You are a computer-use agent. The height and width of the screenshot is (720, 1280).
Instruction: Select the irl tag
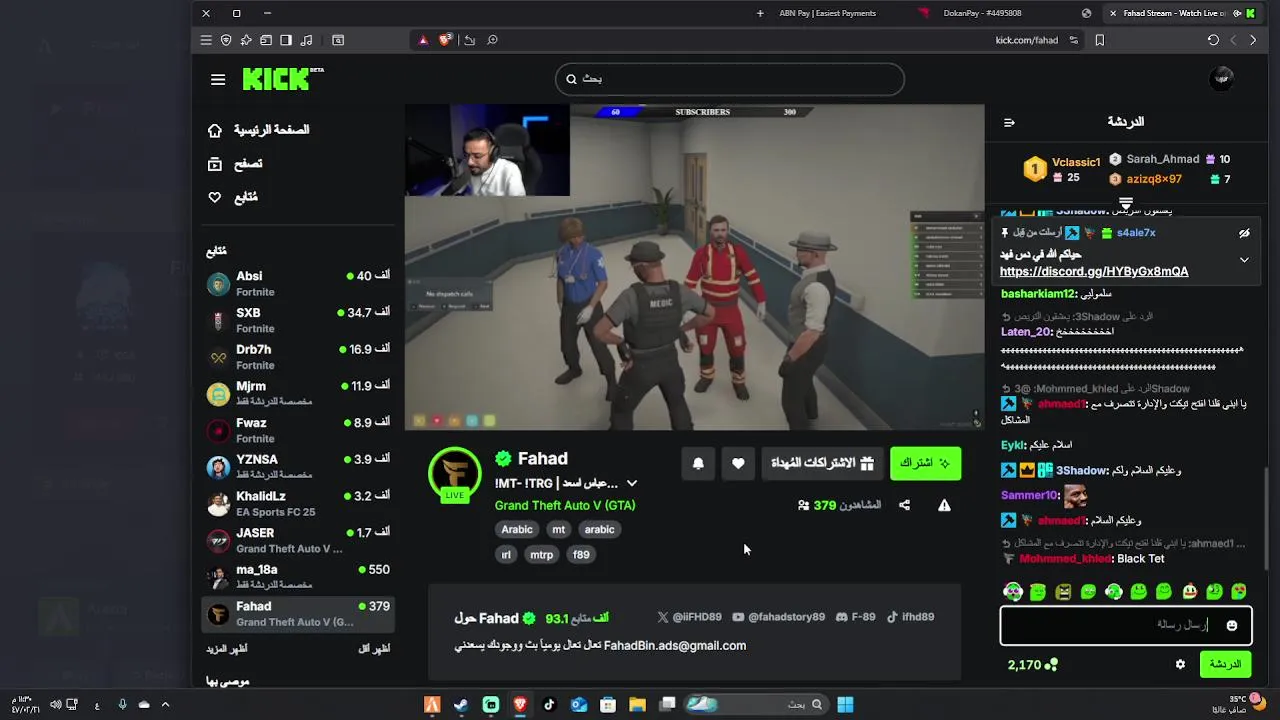tap(506, 554)
